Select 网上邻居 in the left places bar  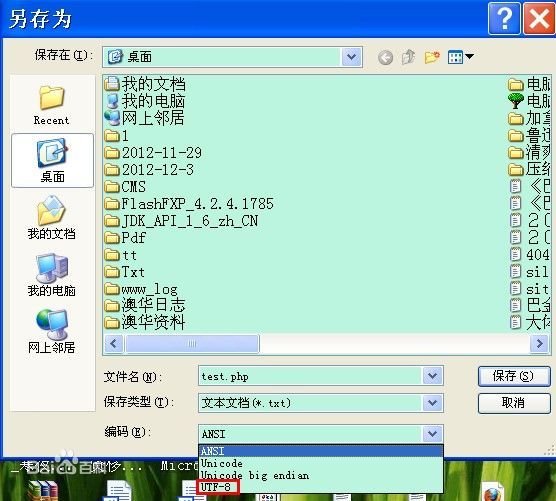point(52,331)
